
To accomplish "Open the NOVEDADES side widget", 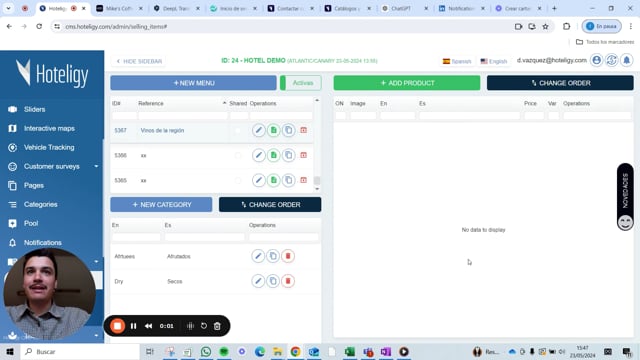I will [625, 197].
